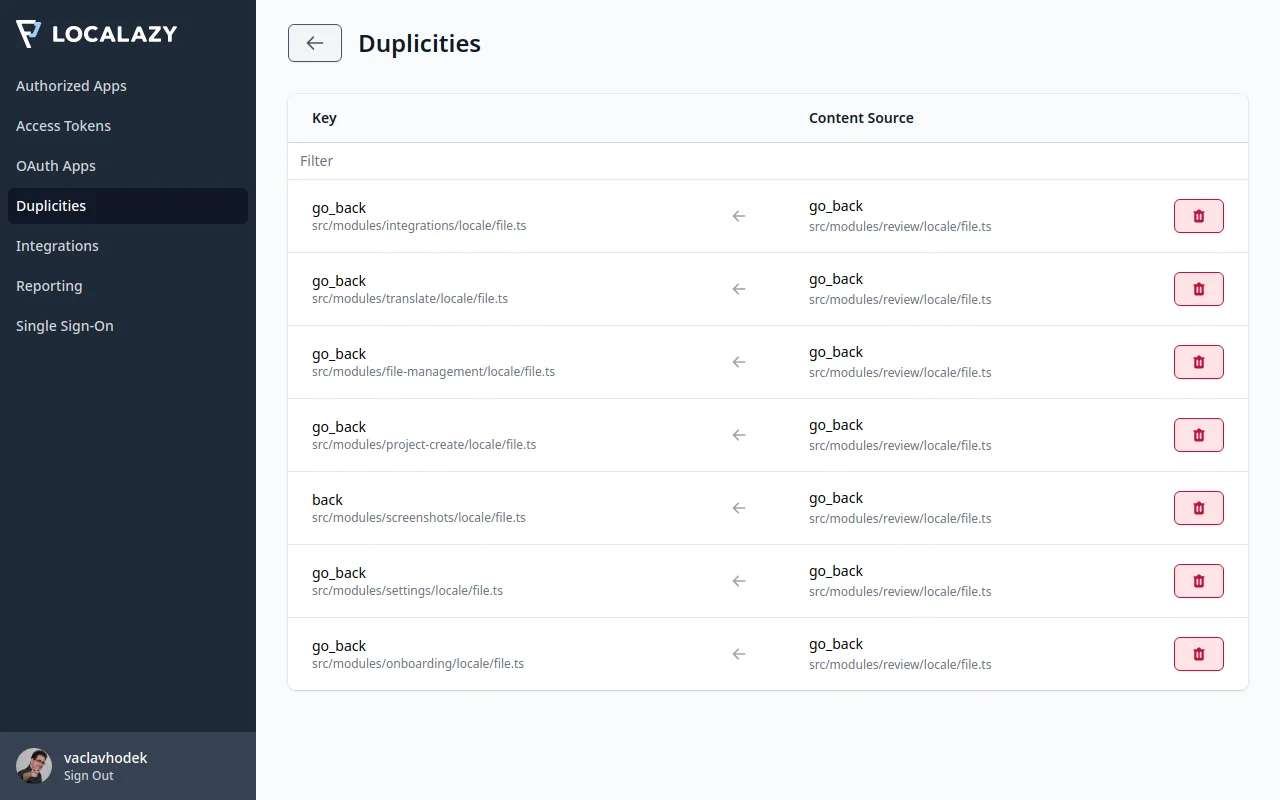Image resolution: width=1280 pixels, height=800 pixels.
Task: Delete the project-create duplicity entry
Action: click(1198, 435)
